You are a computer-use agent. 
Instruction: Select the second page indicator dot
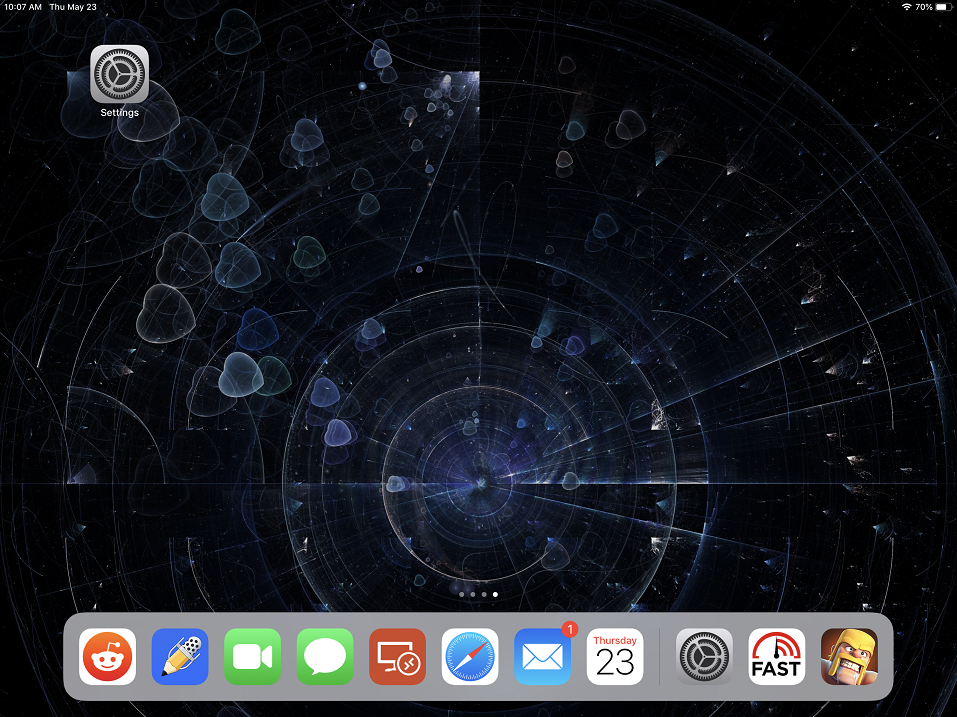(x=472, y=594)
